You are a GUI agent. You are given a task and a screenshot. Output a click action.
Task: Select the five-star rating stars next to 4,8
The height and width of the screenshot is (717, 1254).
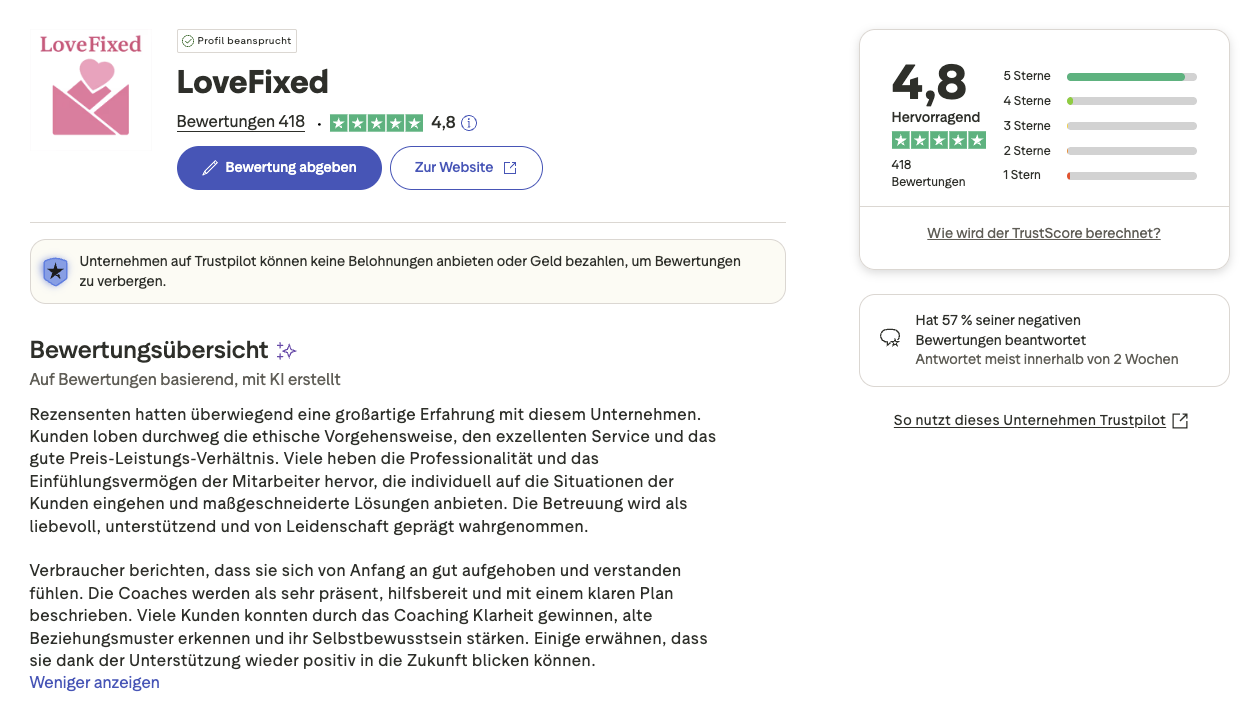coord(377,122)
